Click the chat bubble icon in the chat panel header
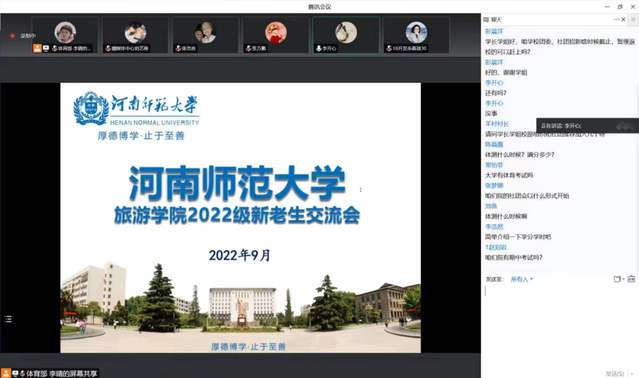 (x=486, y=20)
